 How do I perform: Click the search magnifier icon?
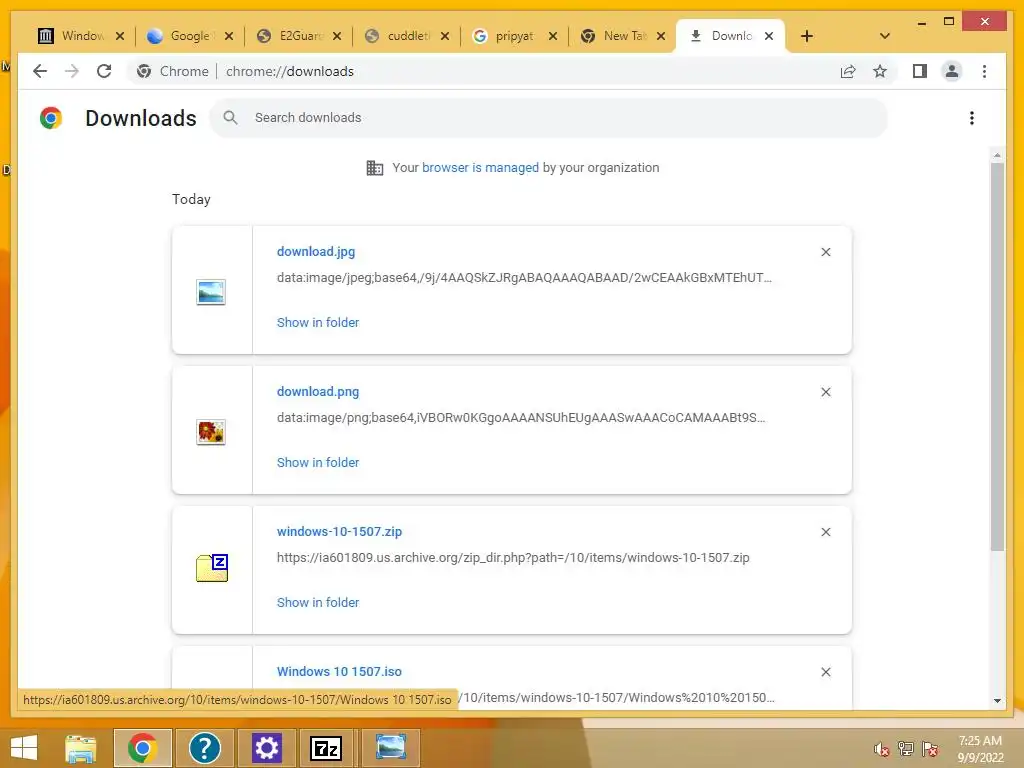pyautogui.click(x=230, y=118)
